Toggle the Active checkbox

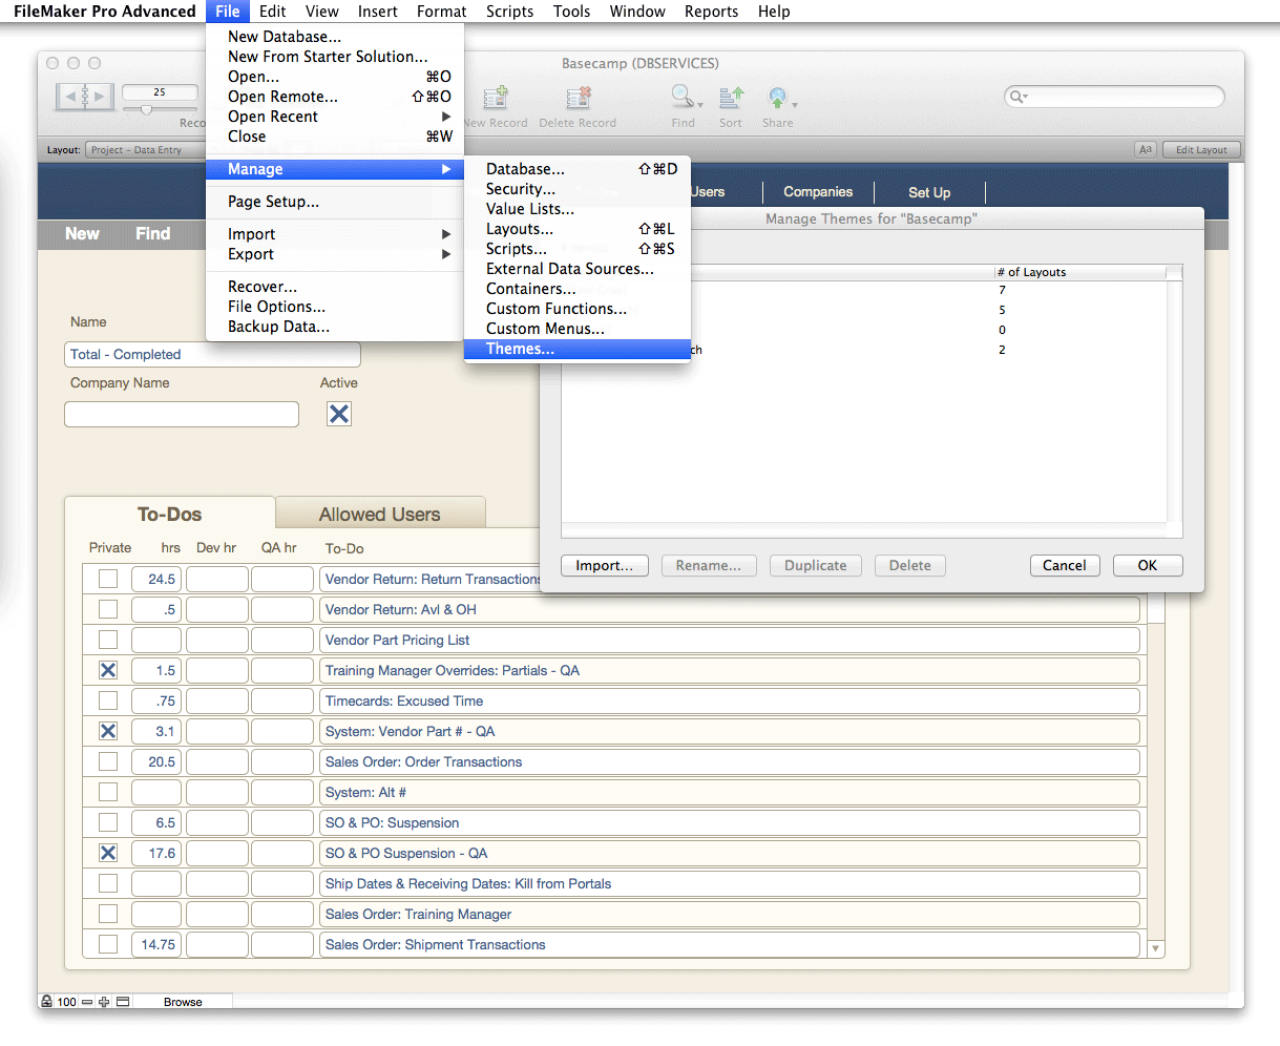click(339, 414)
